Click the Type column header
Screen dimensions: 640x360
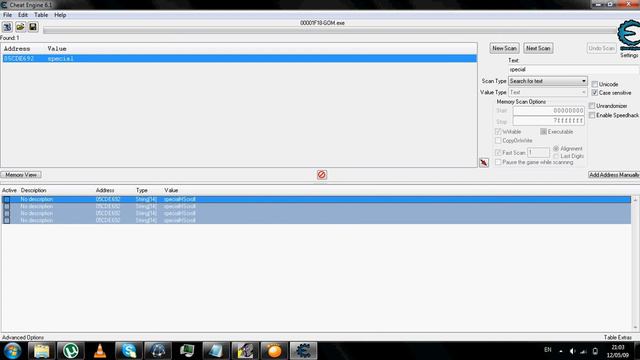tap(142, 190)
